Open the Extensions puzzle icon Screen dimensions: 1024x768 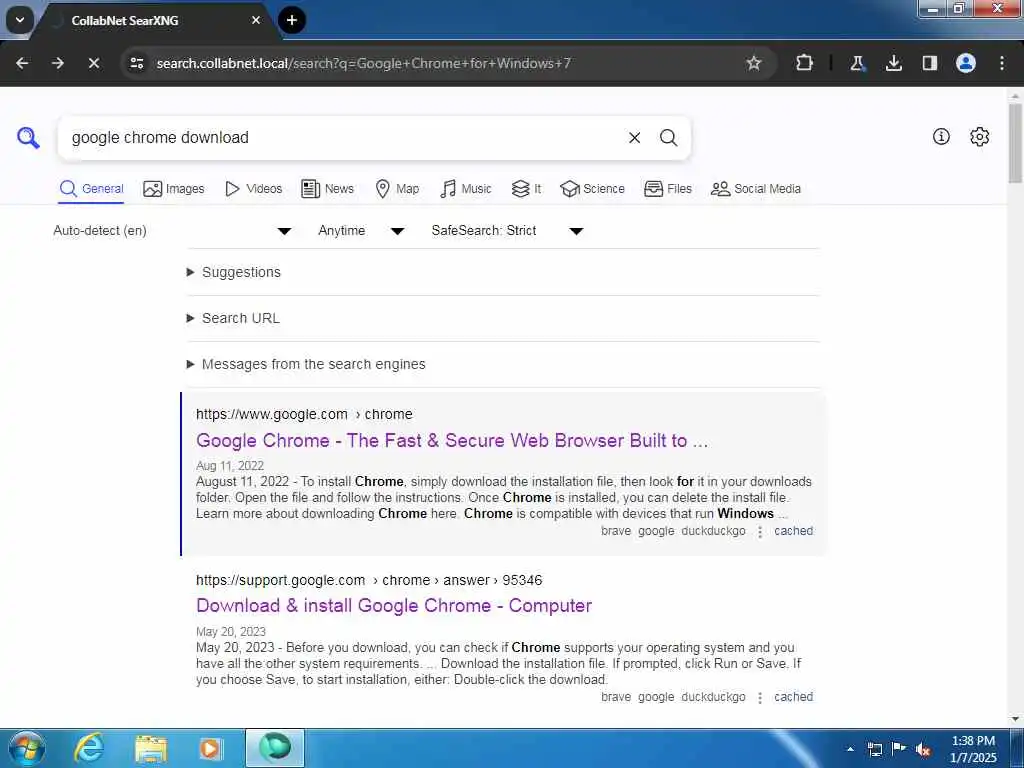(805, 63)
